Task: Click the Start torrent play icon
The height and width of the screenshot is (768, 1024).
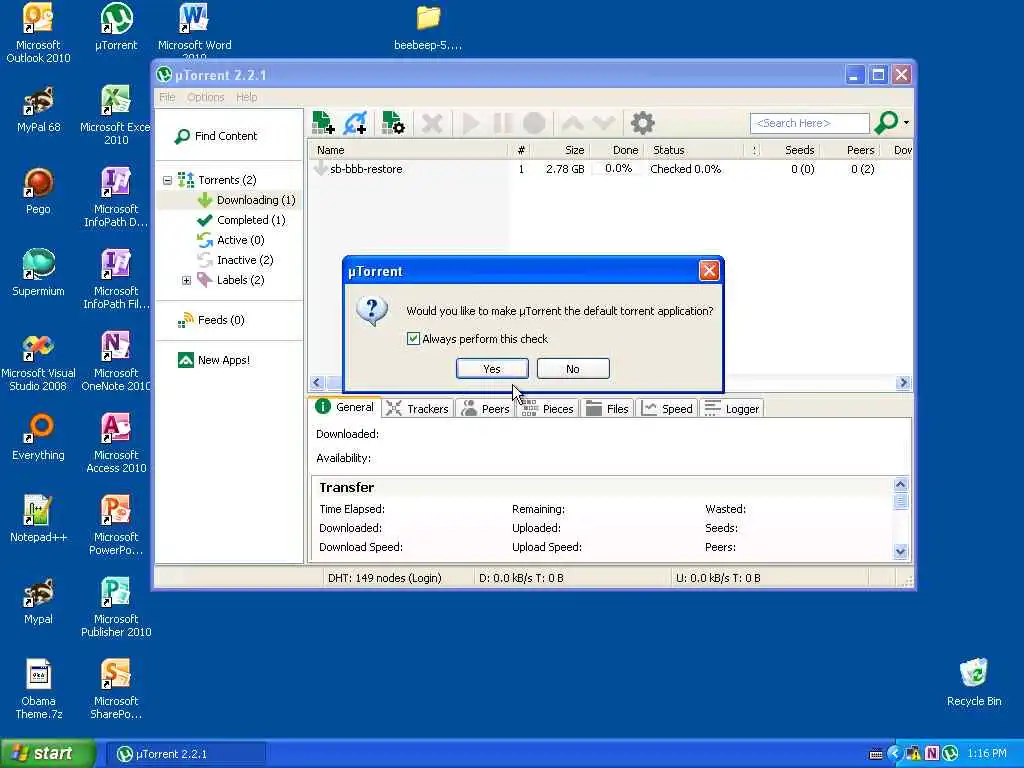Action: (x=470, y=123)
